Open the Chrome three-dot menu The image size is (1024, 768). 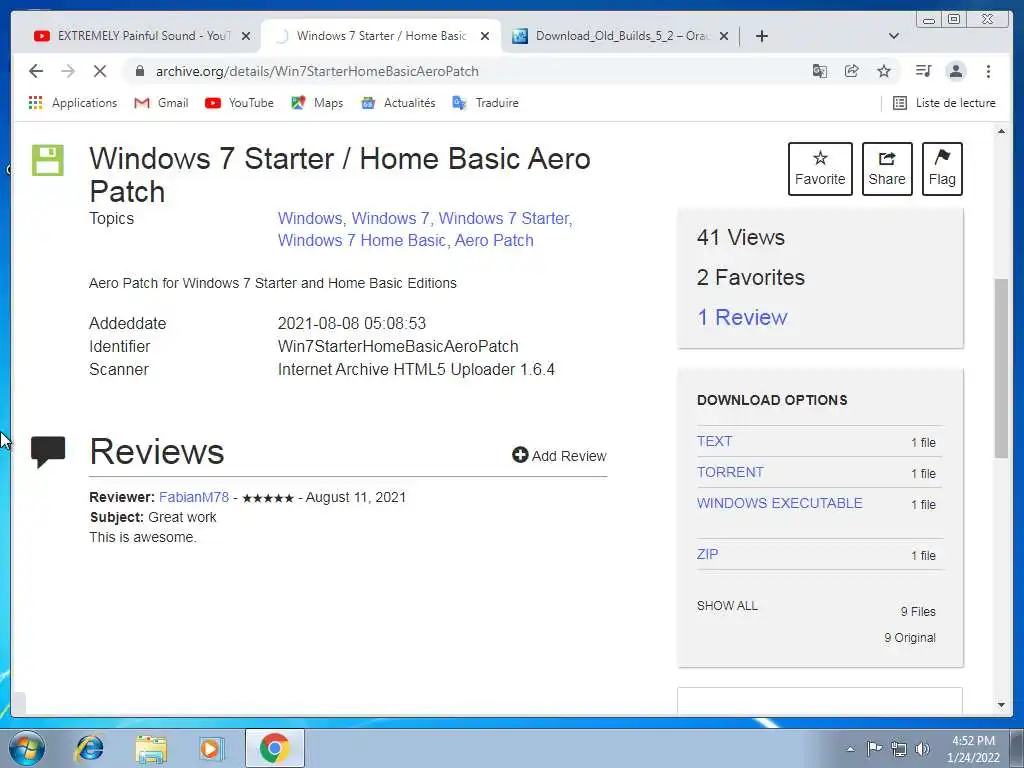[988, 71]
